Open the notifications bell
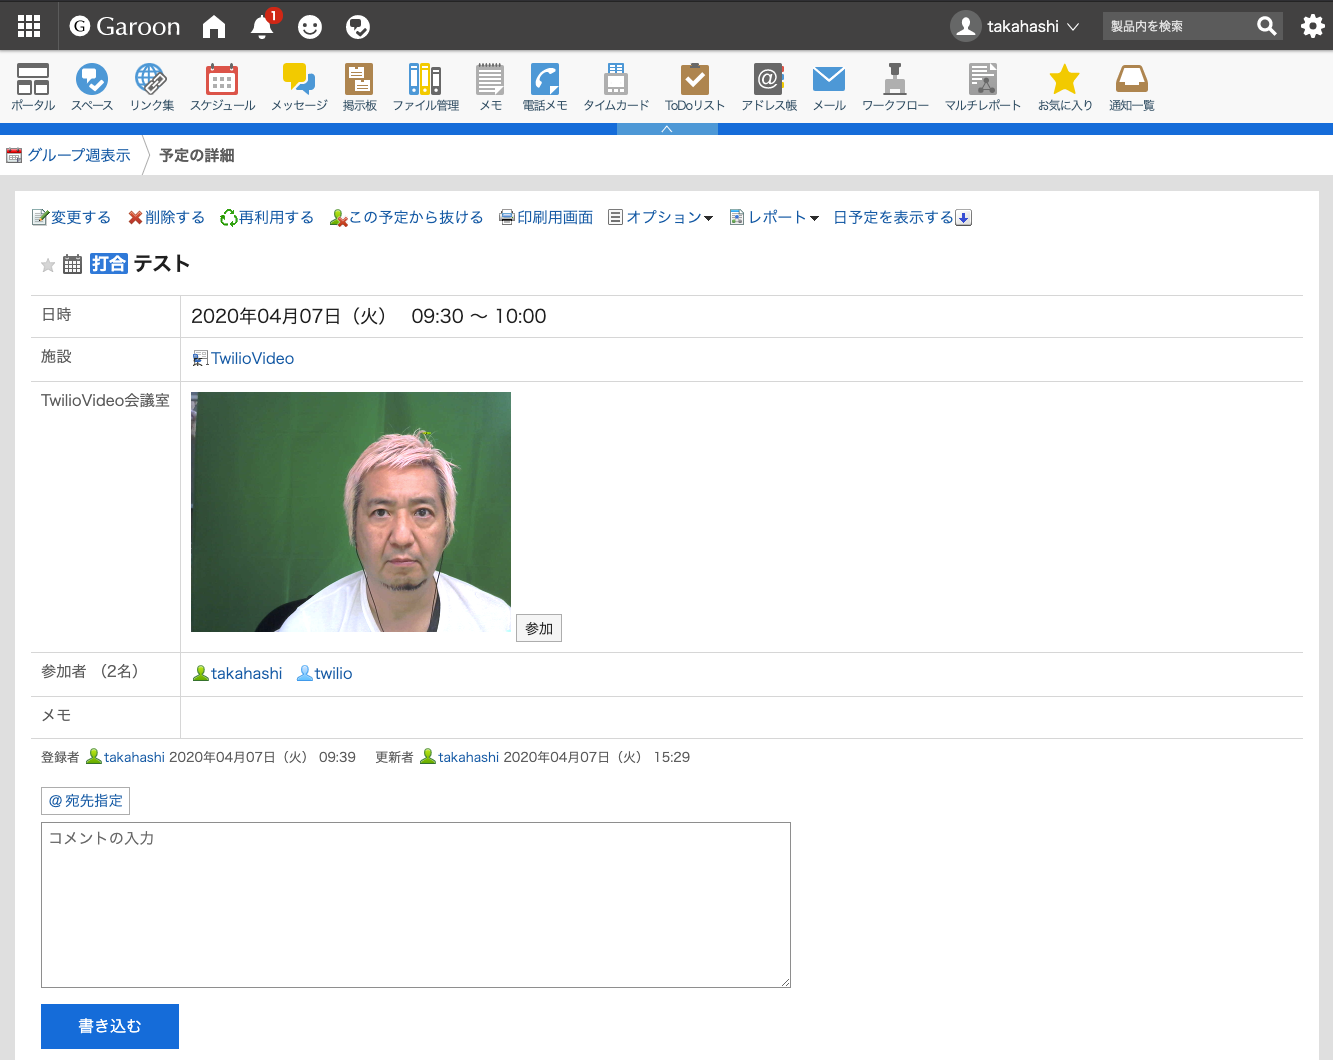 263,27
